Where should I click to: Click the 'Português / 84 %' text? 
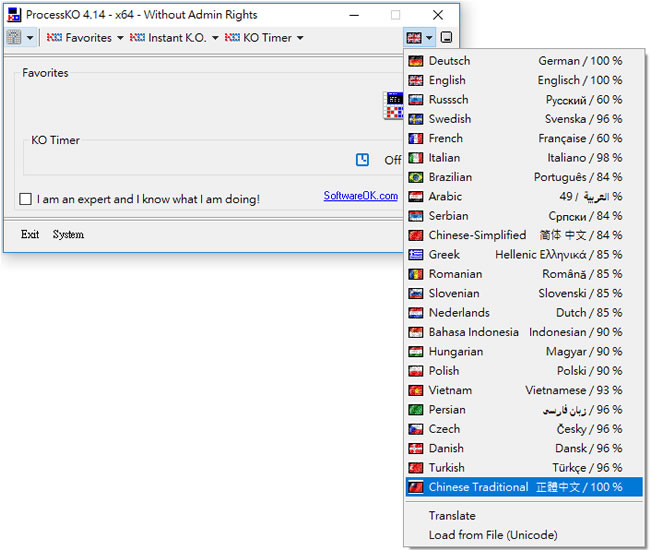[x=578, y=177]
